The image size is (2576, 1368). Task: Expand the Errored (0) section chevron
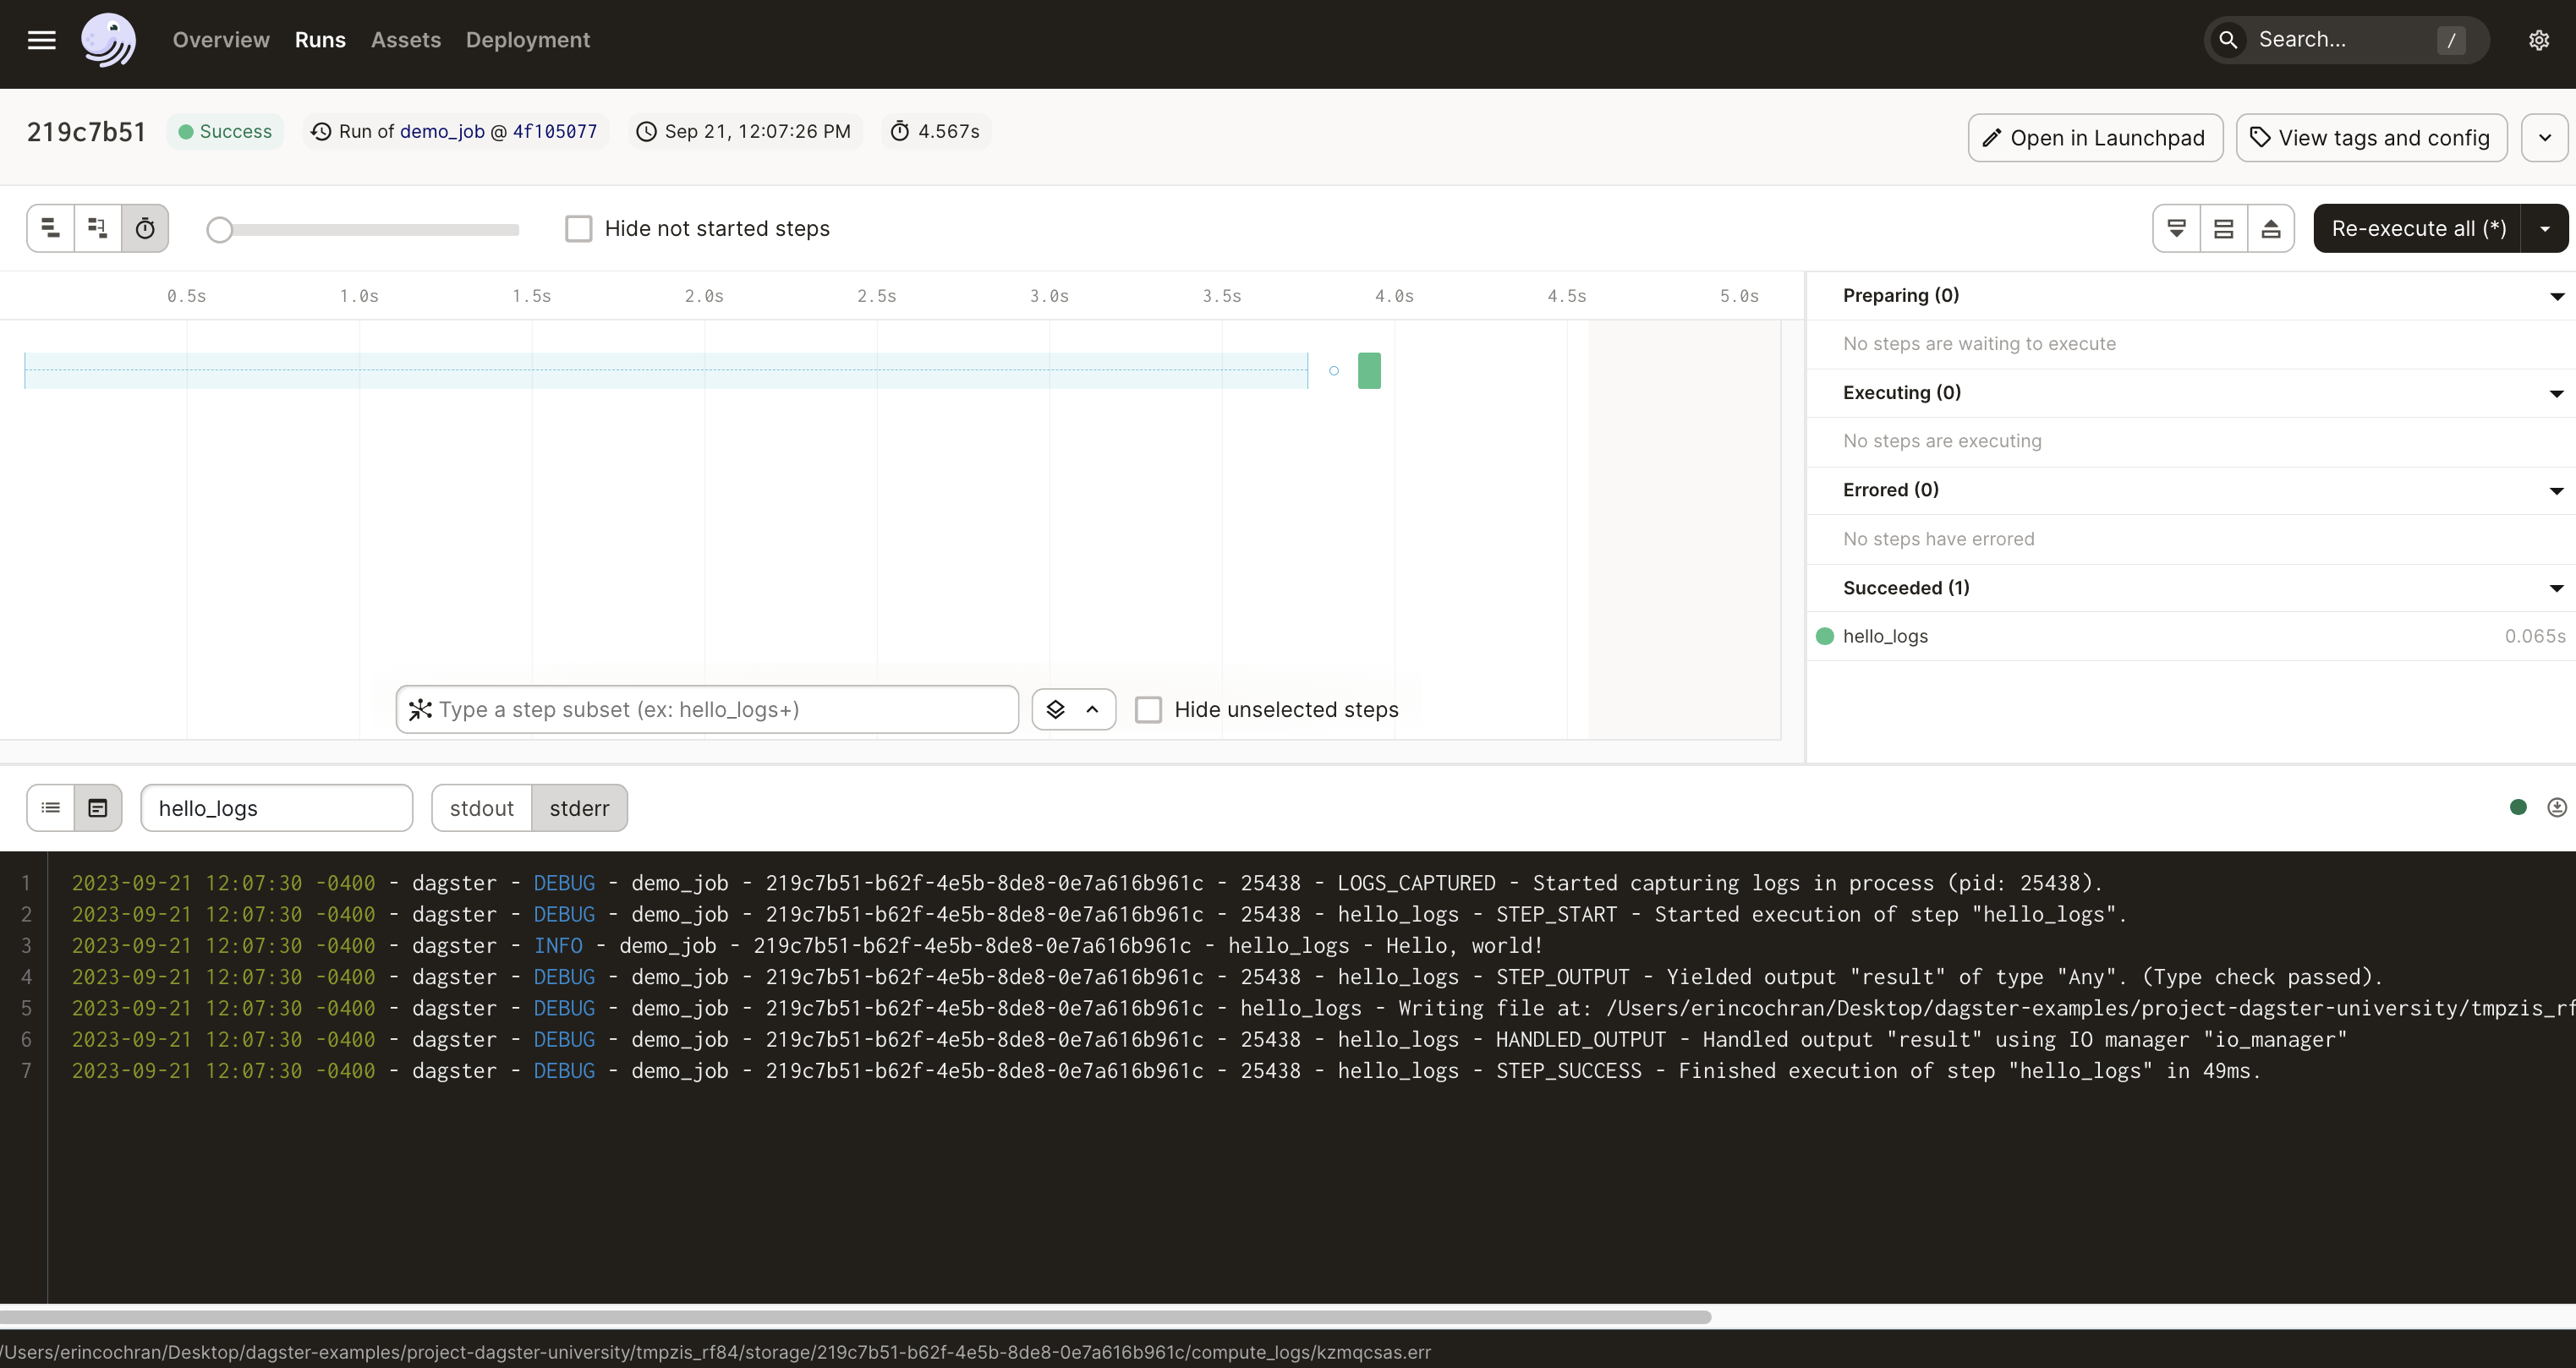[2556, 490]
